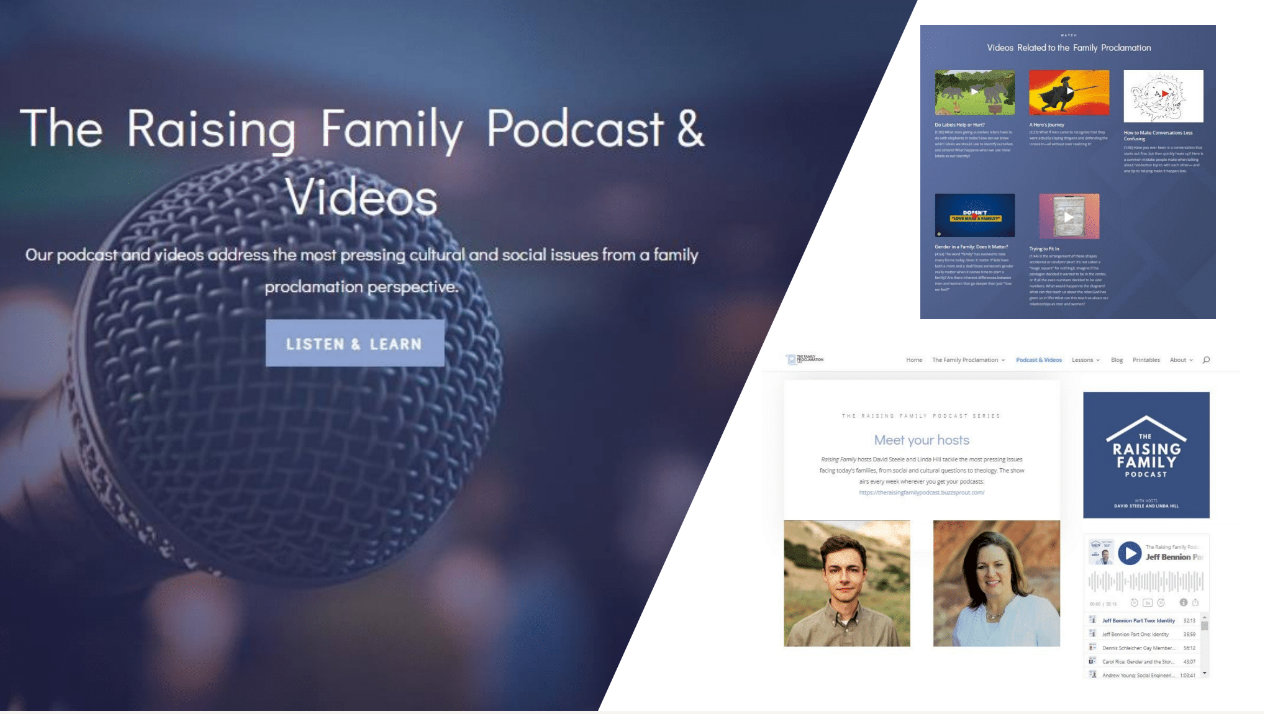Image resolution: width=1264 pixels, height=714 pixels.
Task: Open the Printables menu item
Action: 1146,360
